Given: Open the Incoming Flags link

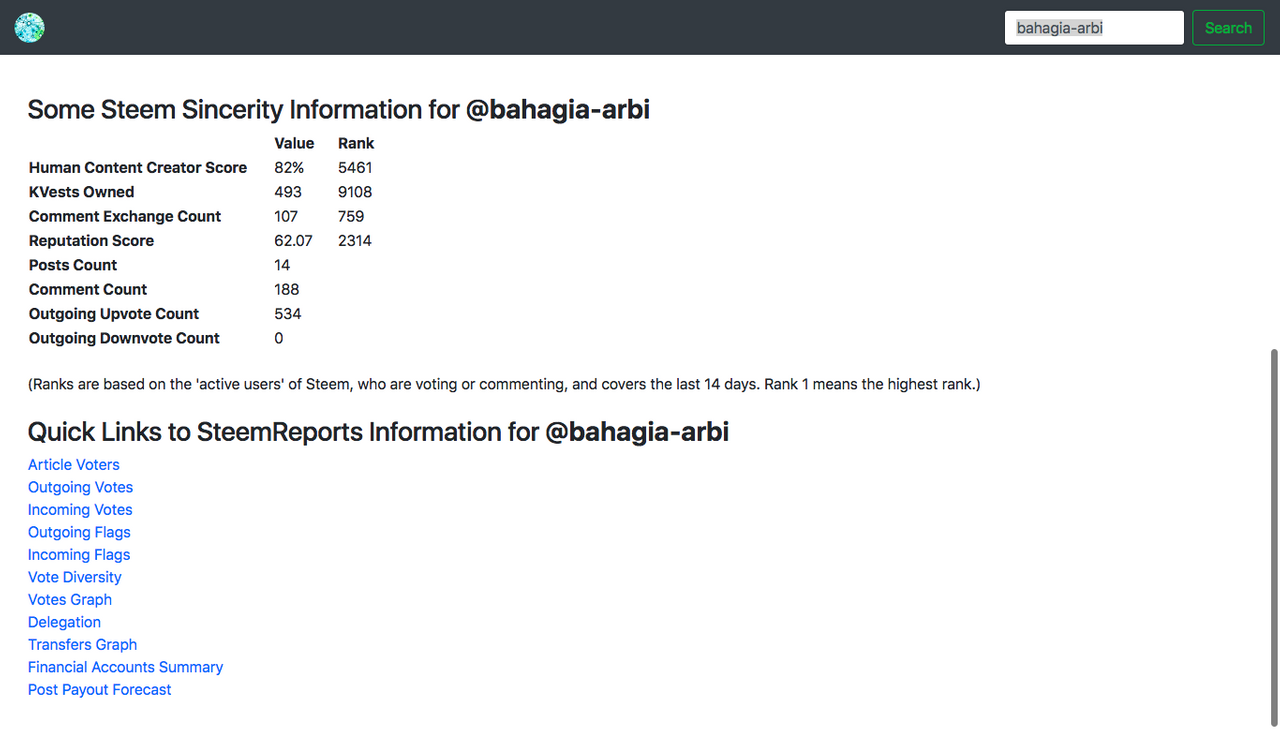Looking at the screenshot, I should pos(79,555).
